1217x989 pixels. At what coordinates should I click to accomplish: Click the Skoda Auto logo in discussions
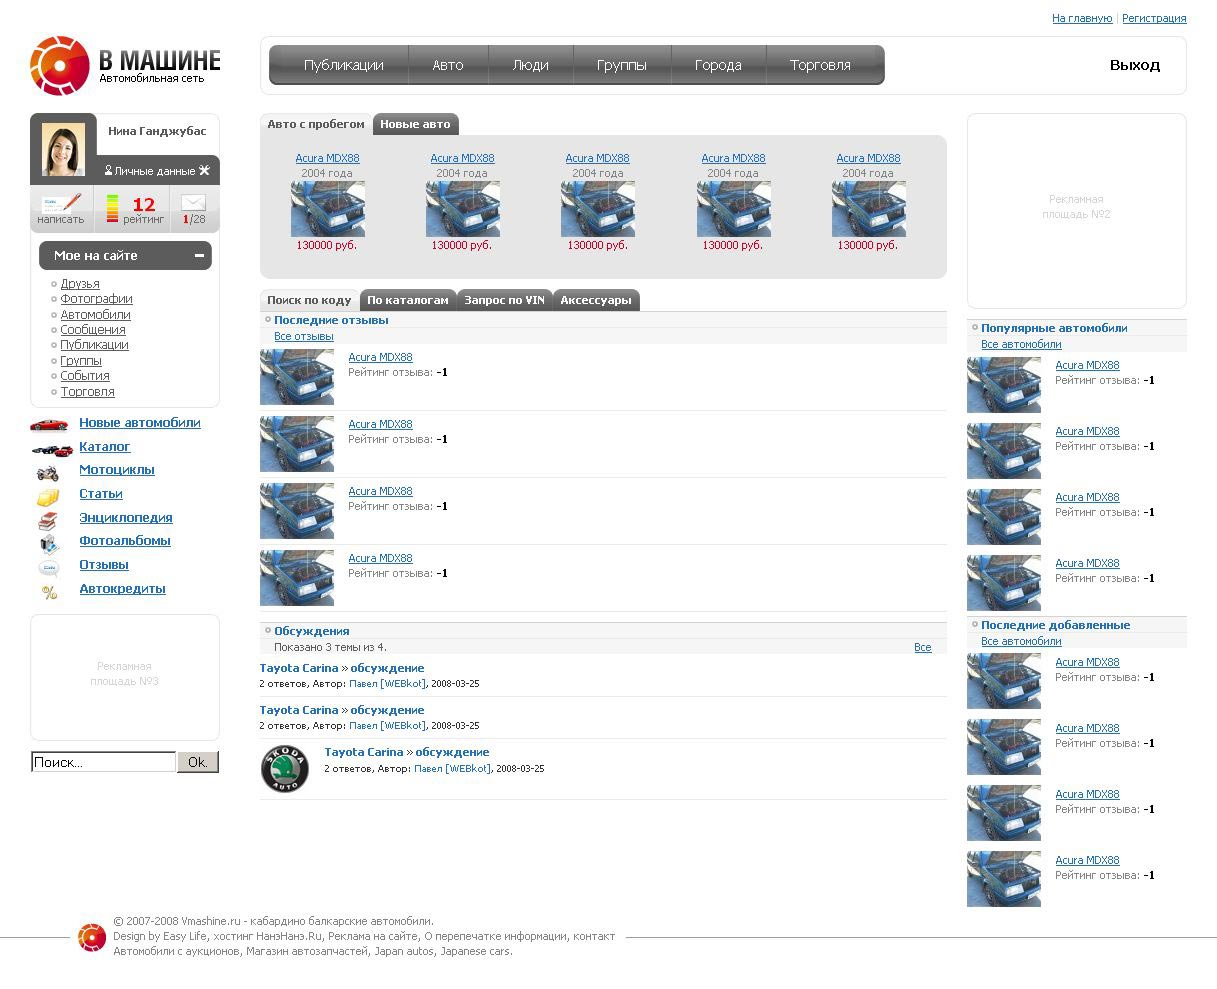click(285, 769)
